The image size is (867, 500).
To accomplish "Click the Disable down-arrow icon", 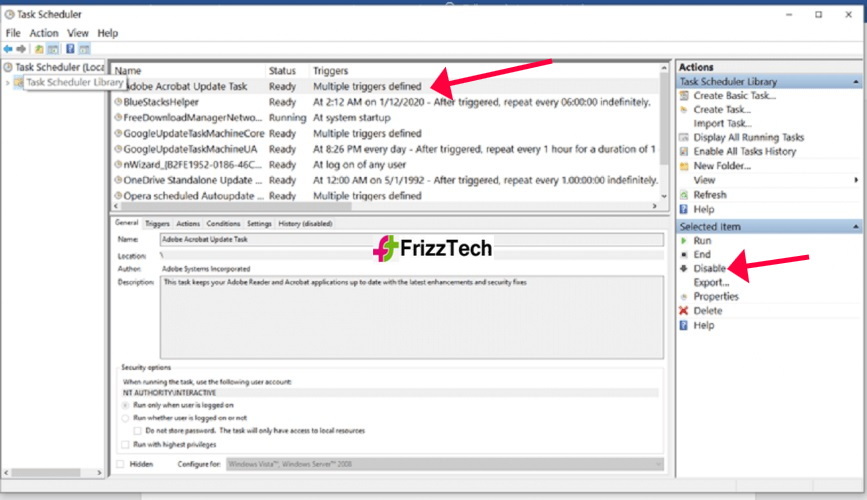I will tap(684, 268).
